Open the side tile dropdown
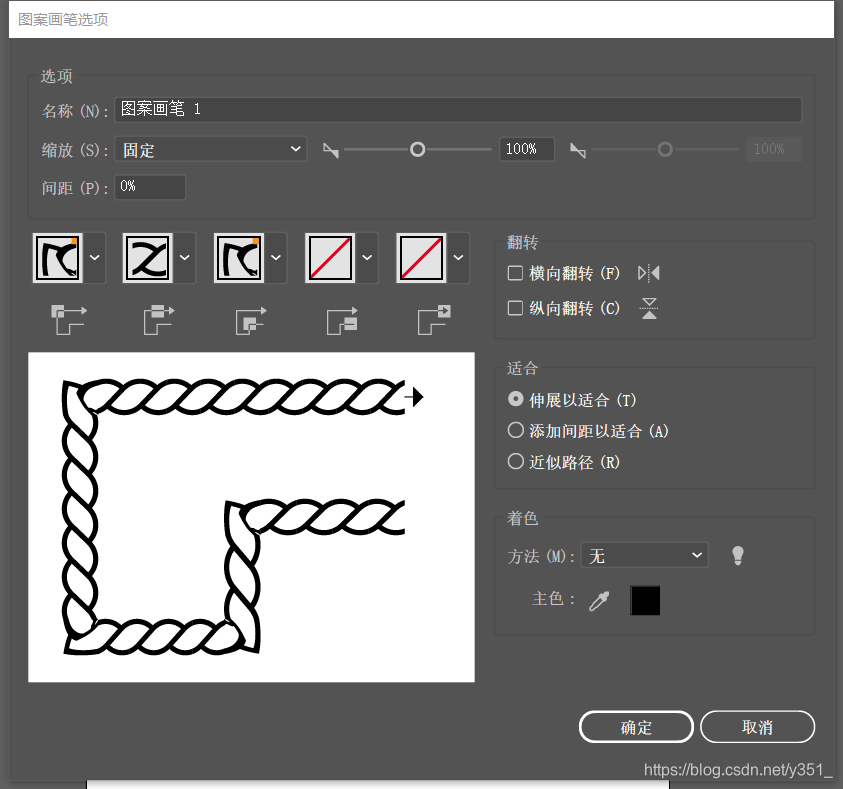 click(185, 258)
